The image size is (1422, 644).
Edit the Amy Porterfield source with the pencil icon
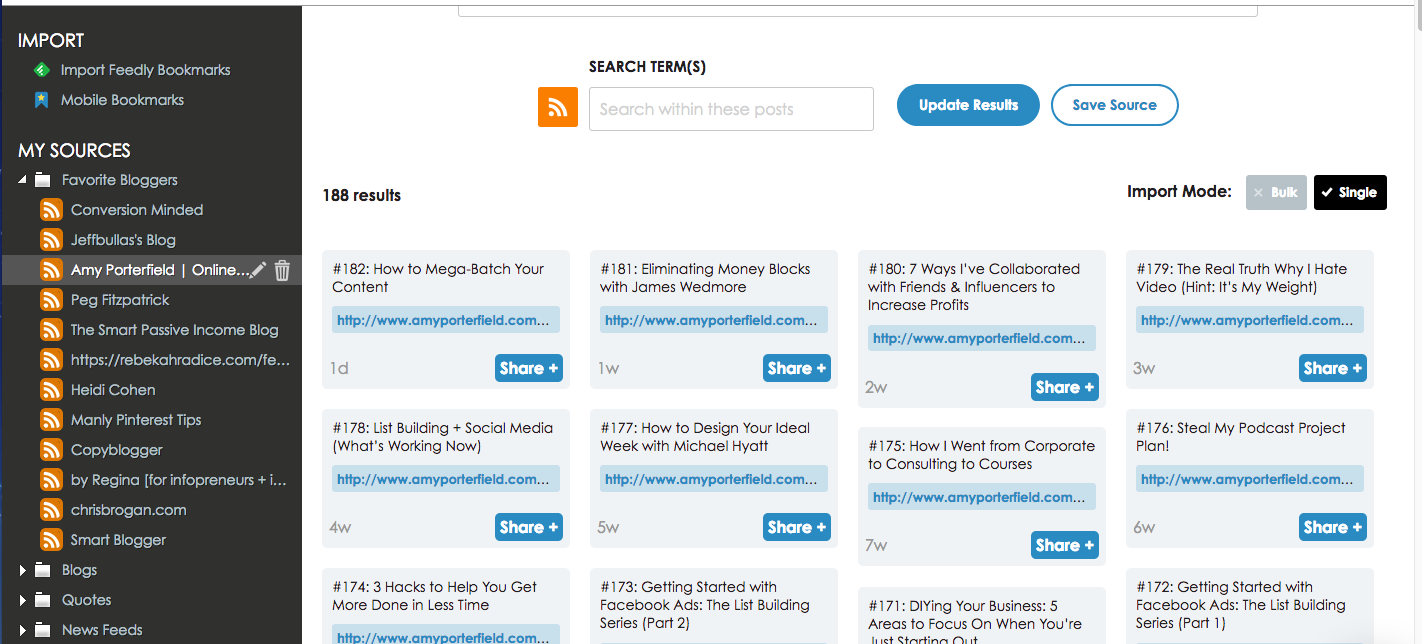[x=258, y=270]
